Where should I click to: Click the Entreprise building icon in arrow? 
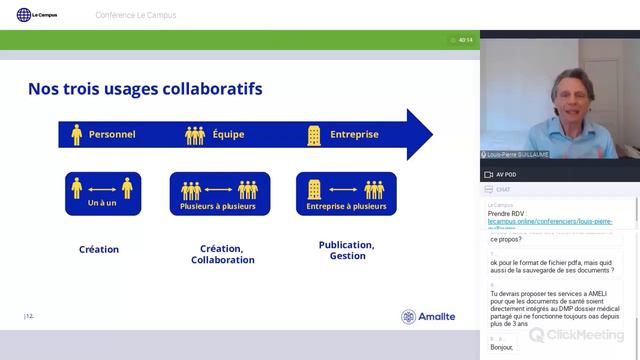(314, 136)
